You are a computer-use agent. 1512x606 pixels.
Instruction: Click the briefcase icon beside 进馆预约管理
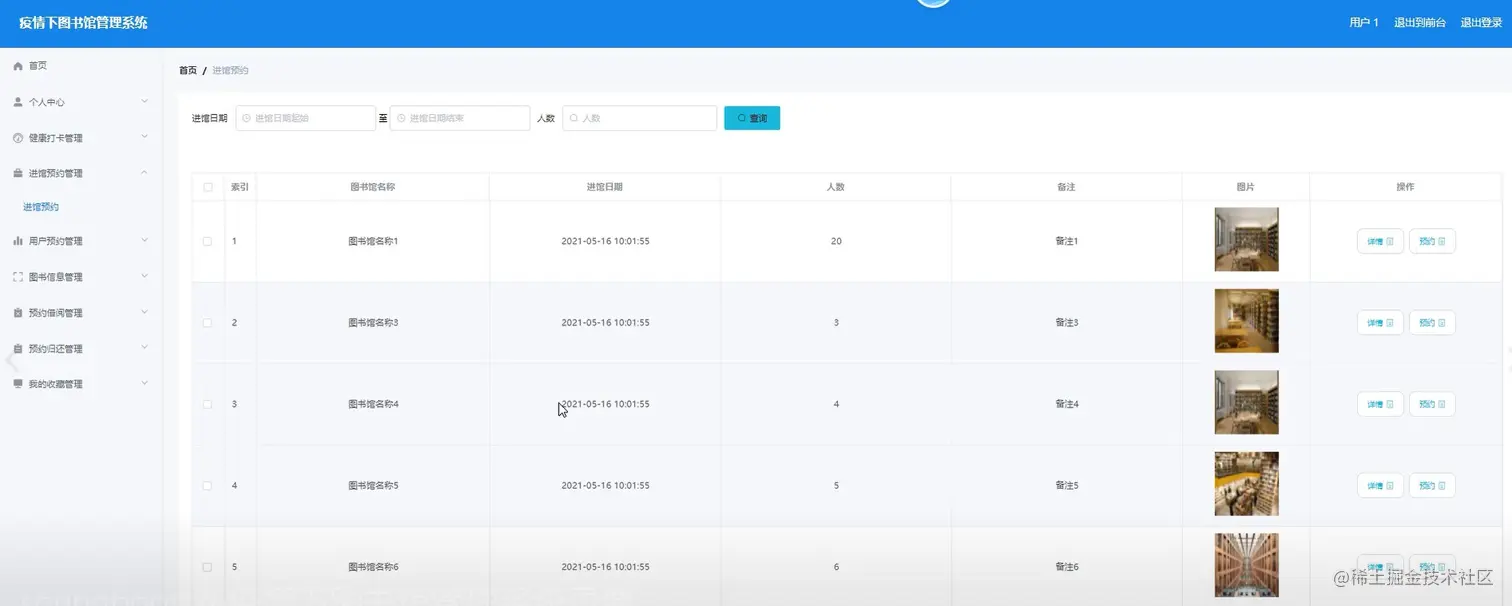click(18, 173)
